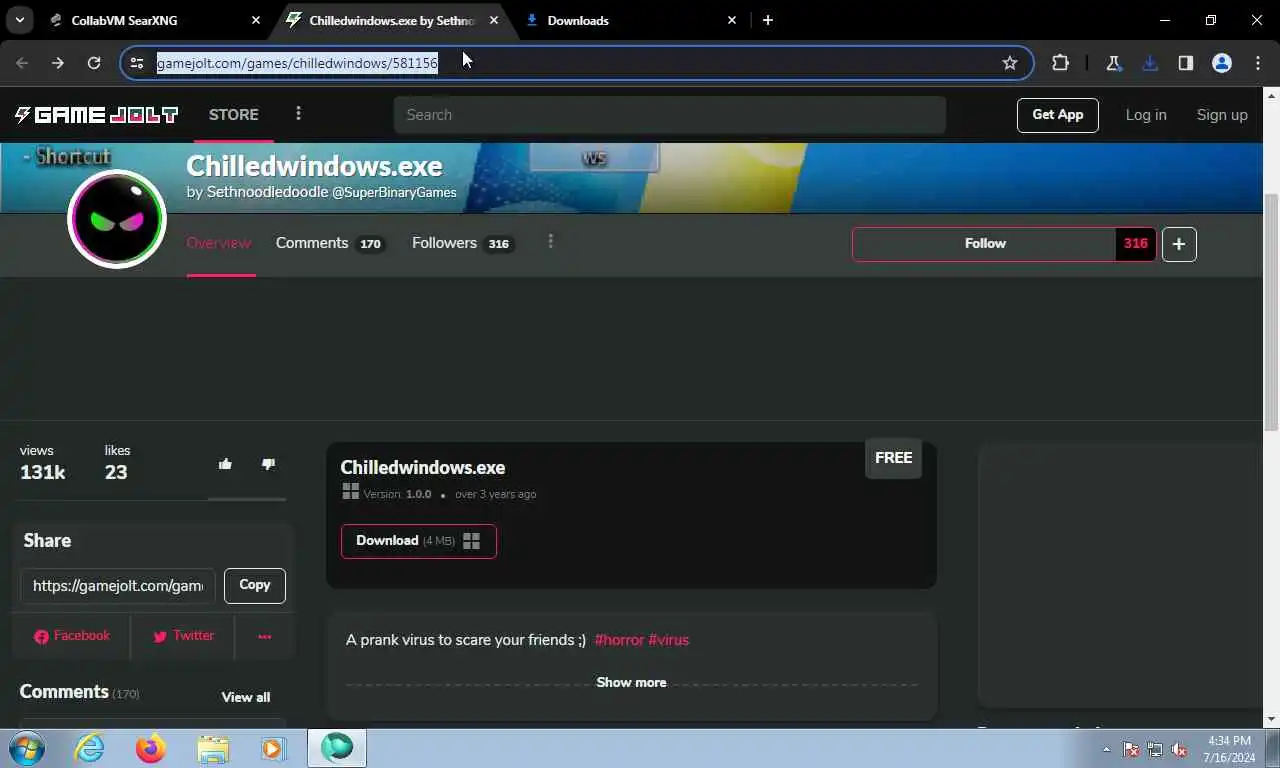Click the #horror hashtag

pos(619,640)
